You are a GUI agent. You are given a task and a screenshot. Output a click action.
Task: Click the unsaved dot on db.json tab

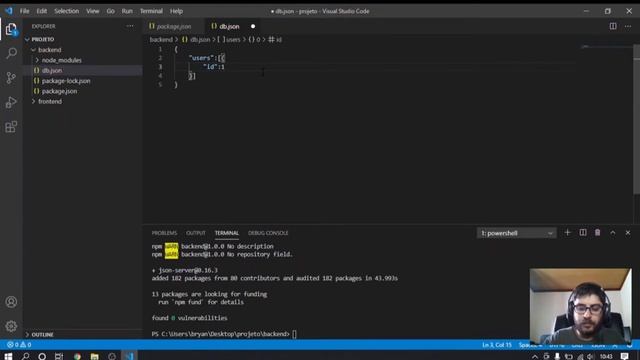(x=253, y=27)
